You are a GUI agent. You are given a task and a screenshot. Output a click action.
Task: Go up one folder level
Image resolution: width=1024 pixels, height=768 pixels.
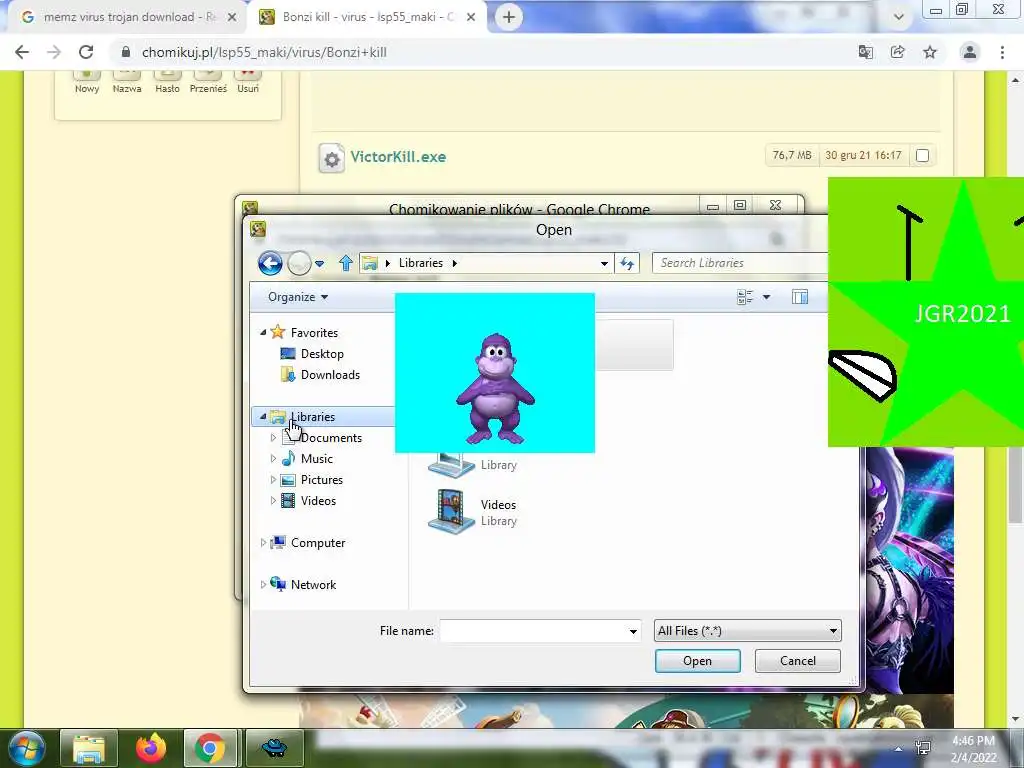click(x=345, y=263)
